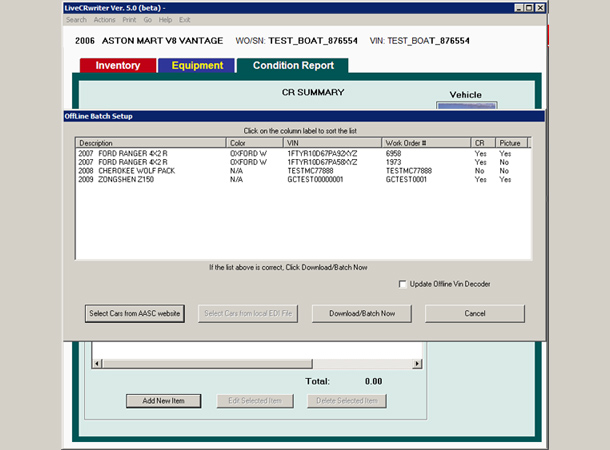Maximize the LiveCRwriter window
Image resolution: width=610 pixels, height=450 pixels.
(x=529, y=8)
